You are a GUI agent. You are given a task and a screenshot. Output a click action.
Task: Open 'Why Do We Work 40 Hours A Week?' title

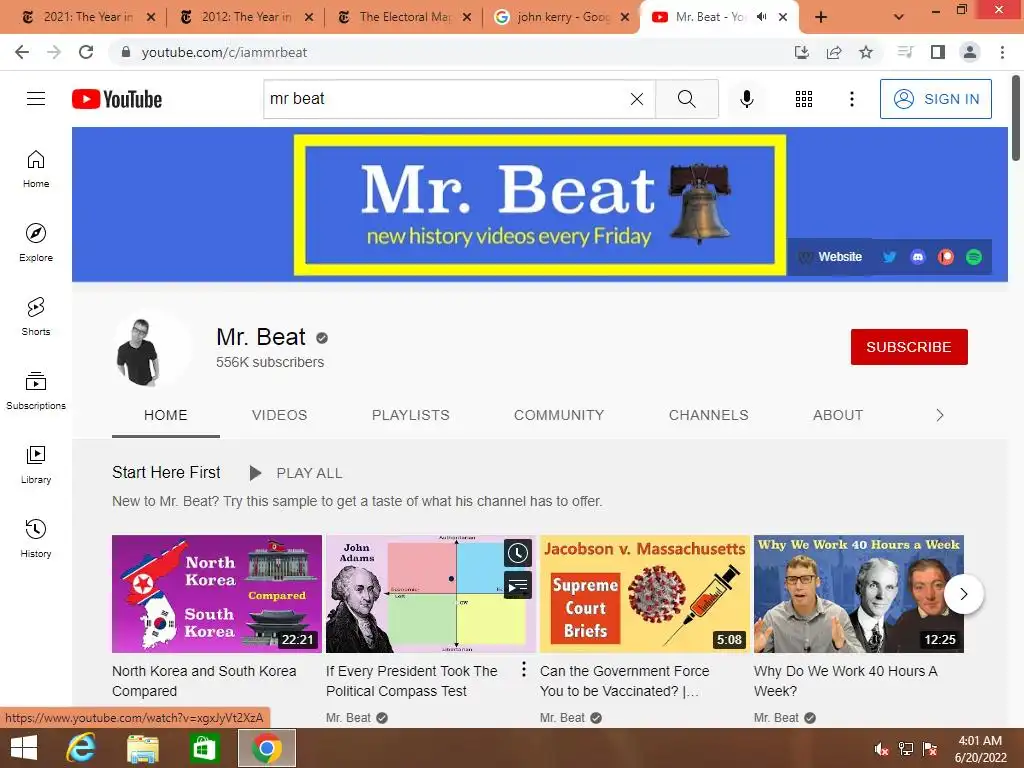pos(846,680)
